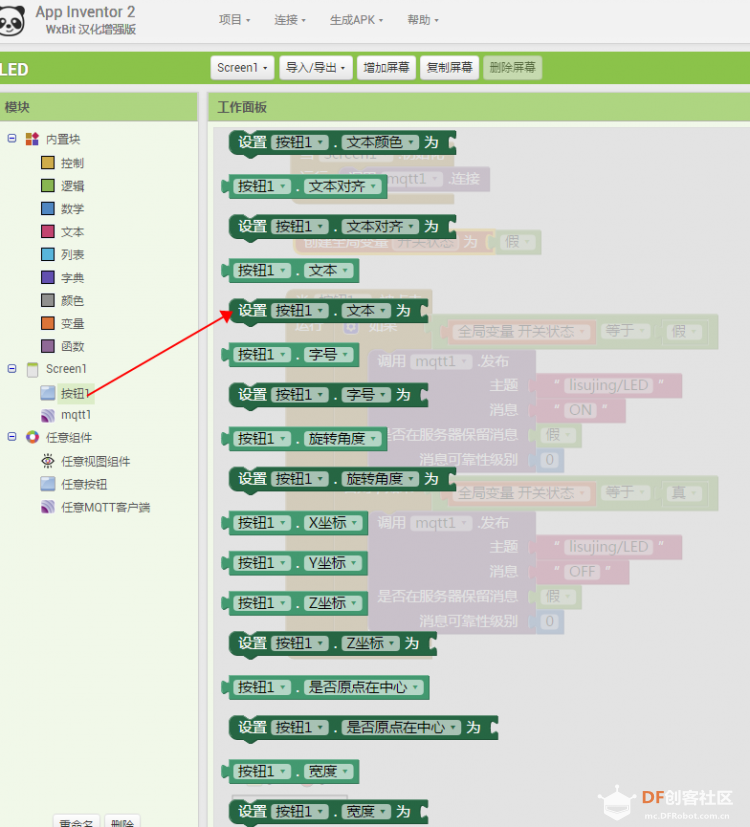Screen dimensions: 750x827
Task: Collapse the 内置块 tree section
Action: click(x=12, y=139)
